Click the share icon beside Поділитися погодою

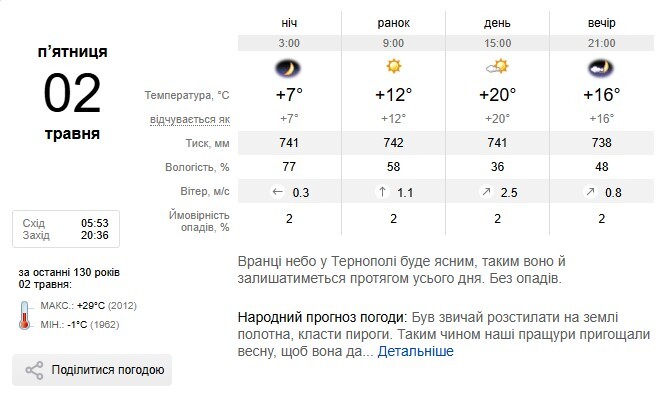click(34, 371)
